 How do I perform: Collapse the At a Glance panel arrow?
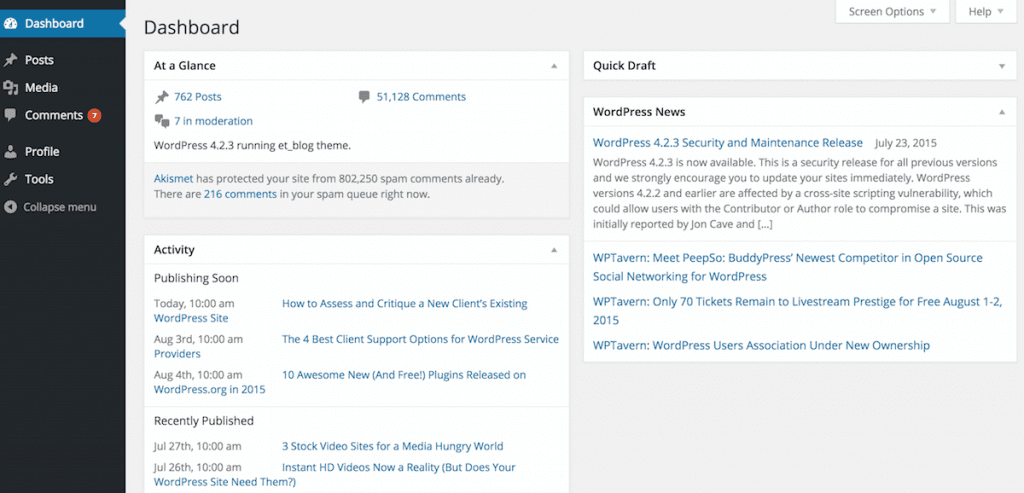554,66
